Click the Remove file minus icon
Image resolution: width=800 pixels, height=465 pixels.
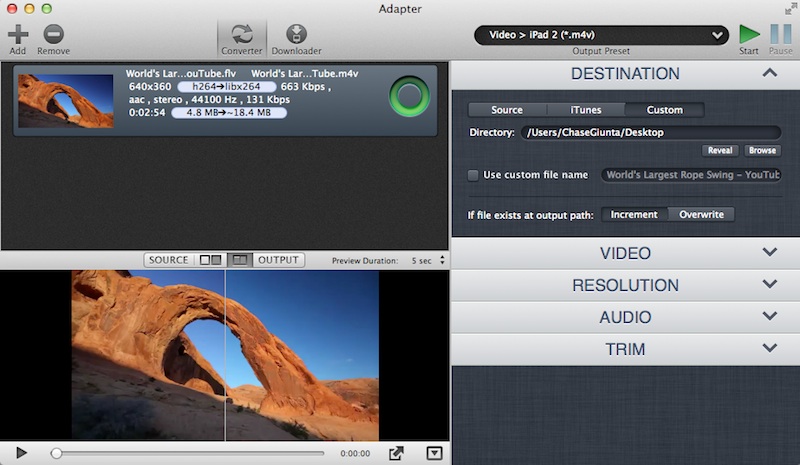pyautogui.click(x=54, y=33)
